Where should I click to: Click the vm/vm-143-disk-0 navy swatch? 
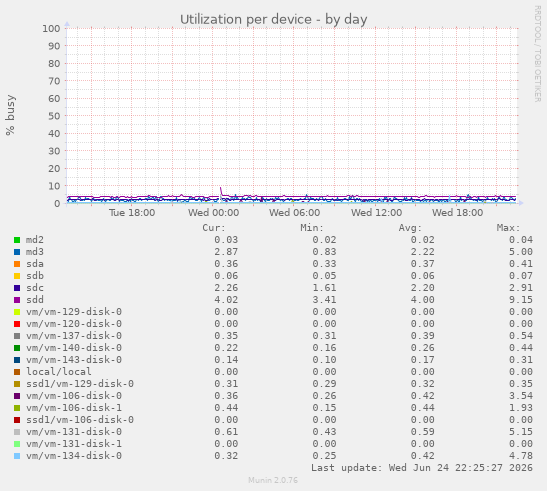pos(17,360)
